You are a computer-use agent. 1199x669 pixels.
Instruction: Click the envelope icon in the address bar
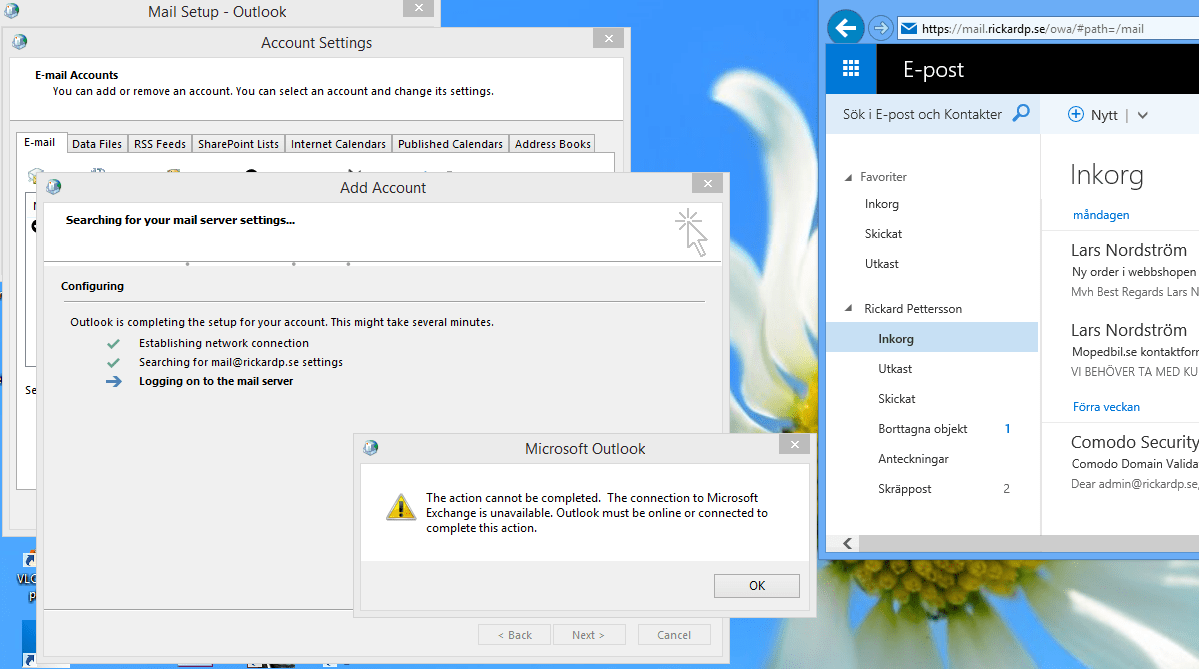tap(908, 28)
